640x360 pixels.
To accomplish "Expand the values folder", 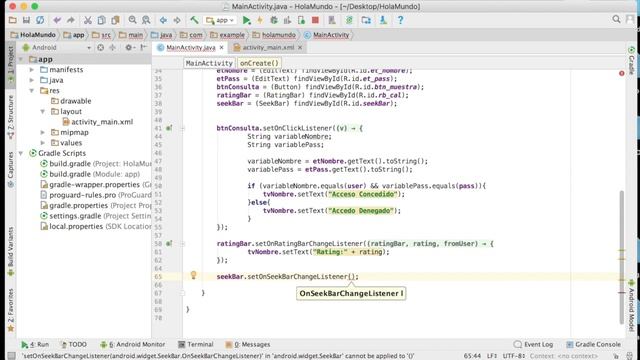I will (x=42, y=143).
